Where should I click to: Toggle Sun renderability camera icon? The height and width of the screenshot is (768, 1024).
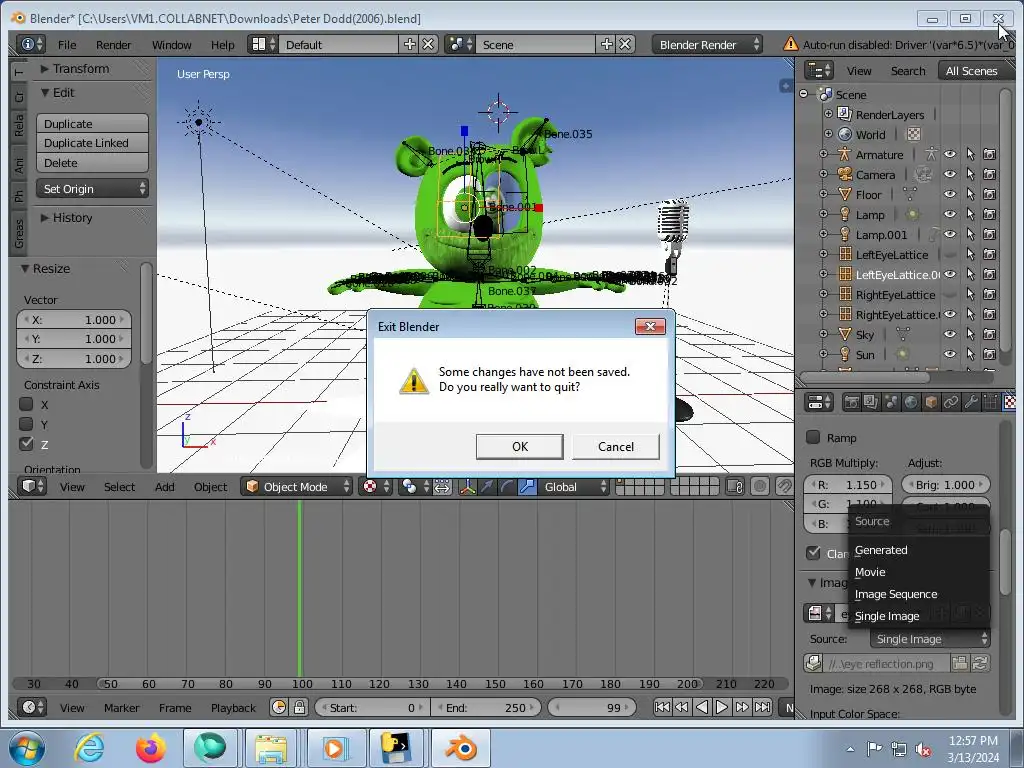(x=990, y=354)
